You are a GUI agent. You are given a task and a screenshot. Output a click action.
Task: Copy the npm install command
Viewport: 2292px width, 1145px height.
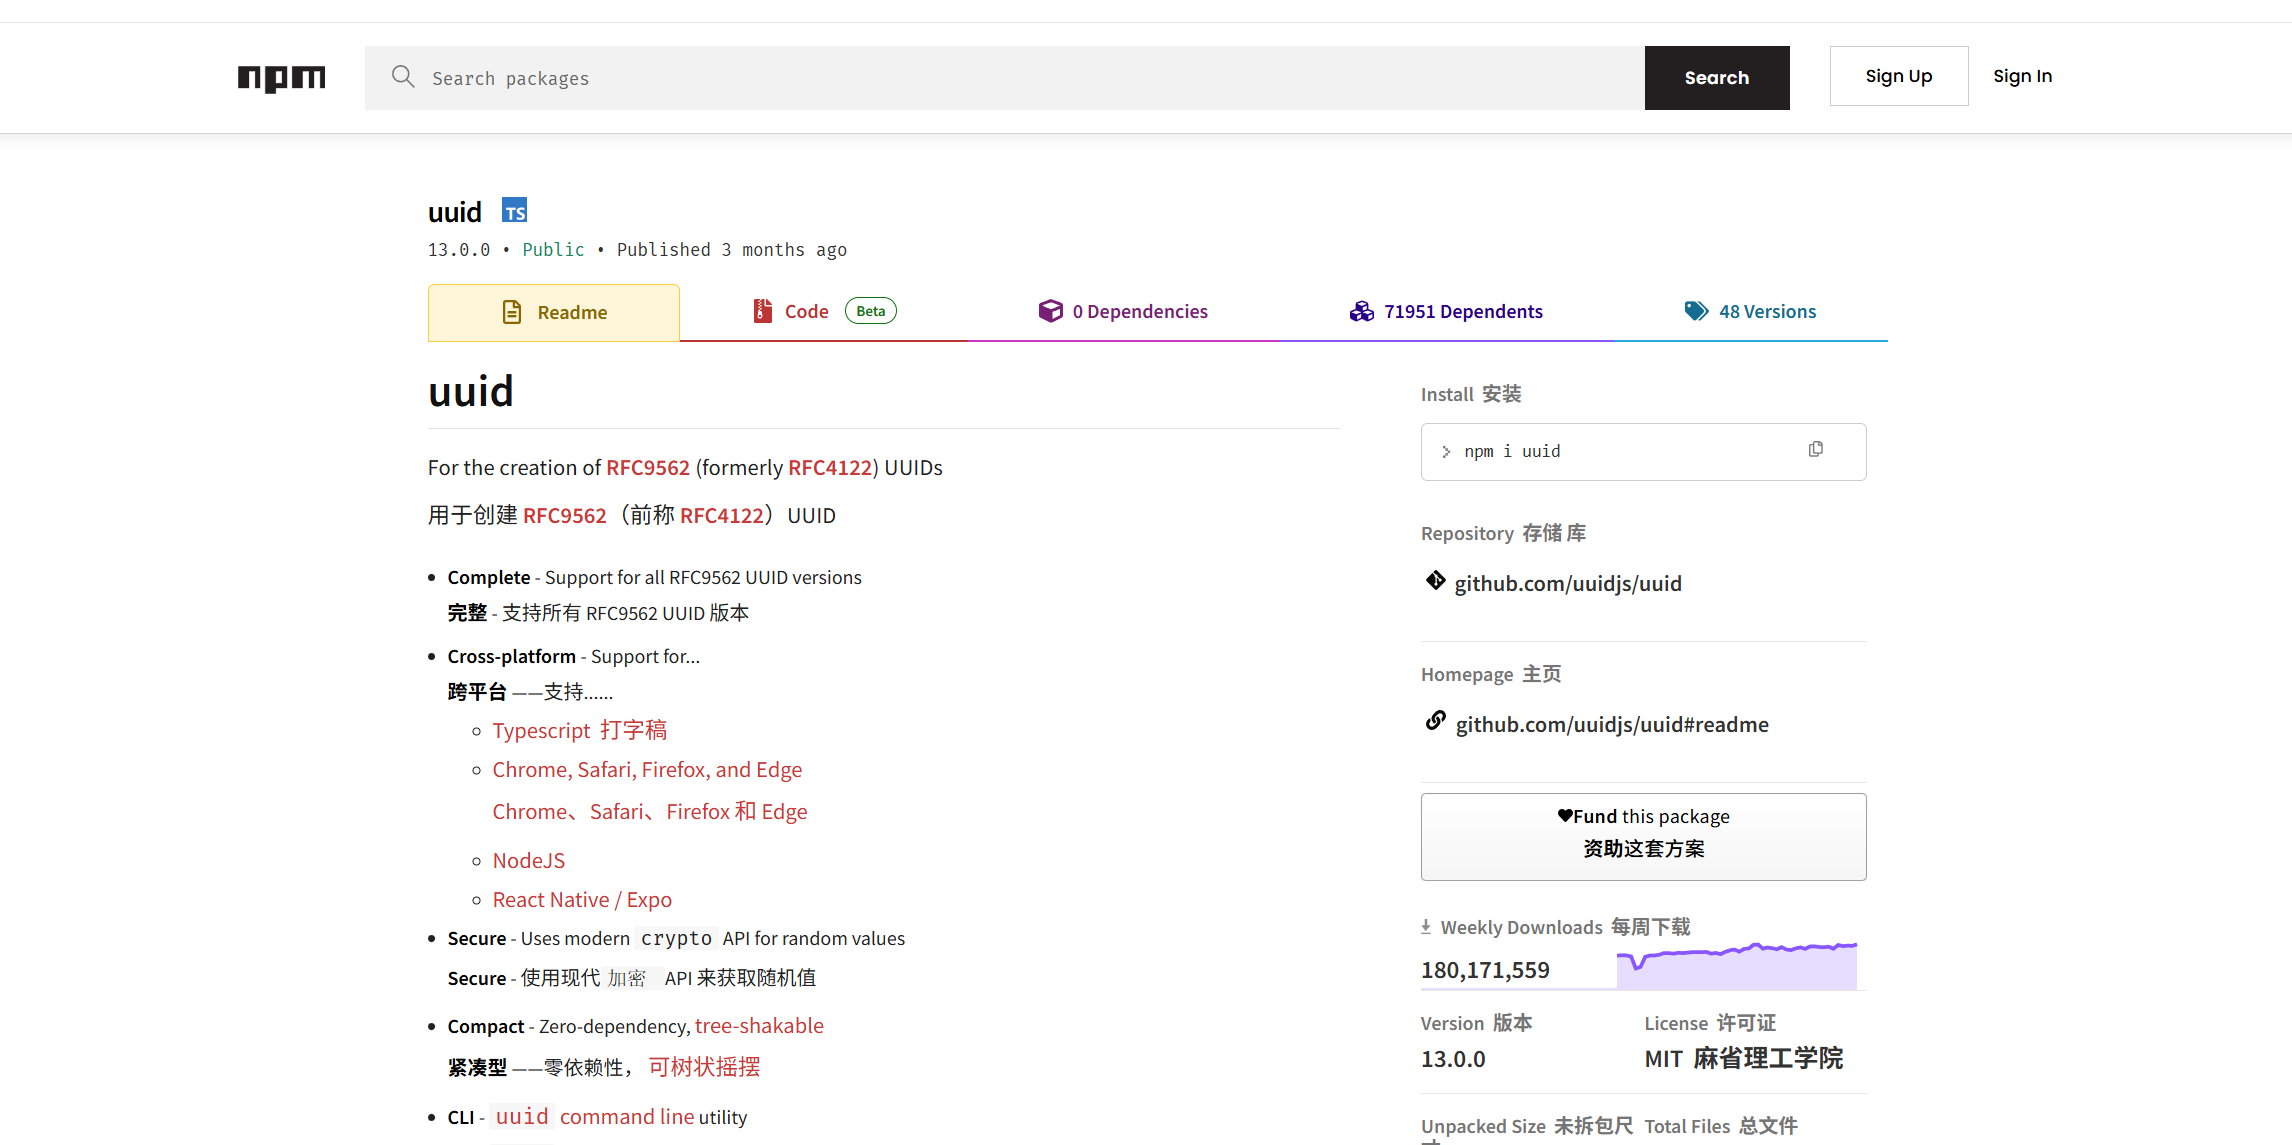[1815, 450]
